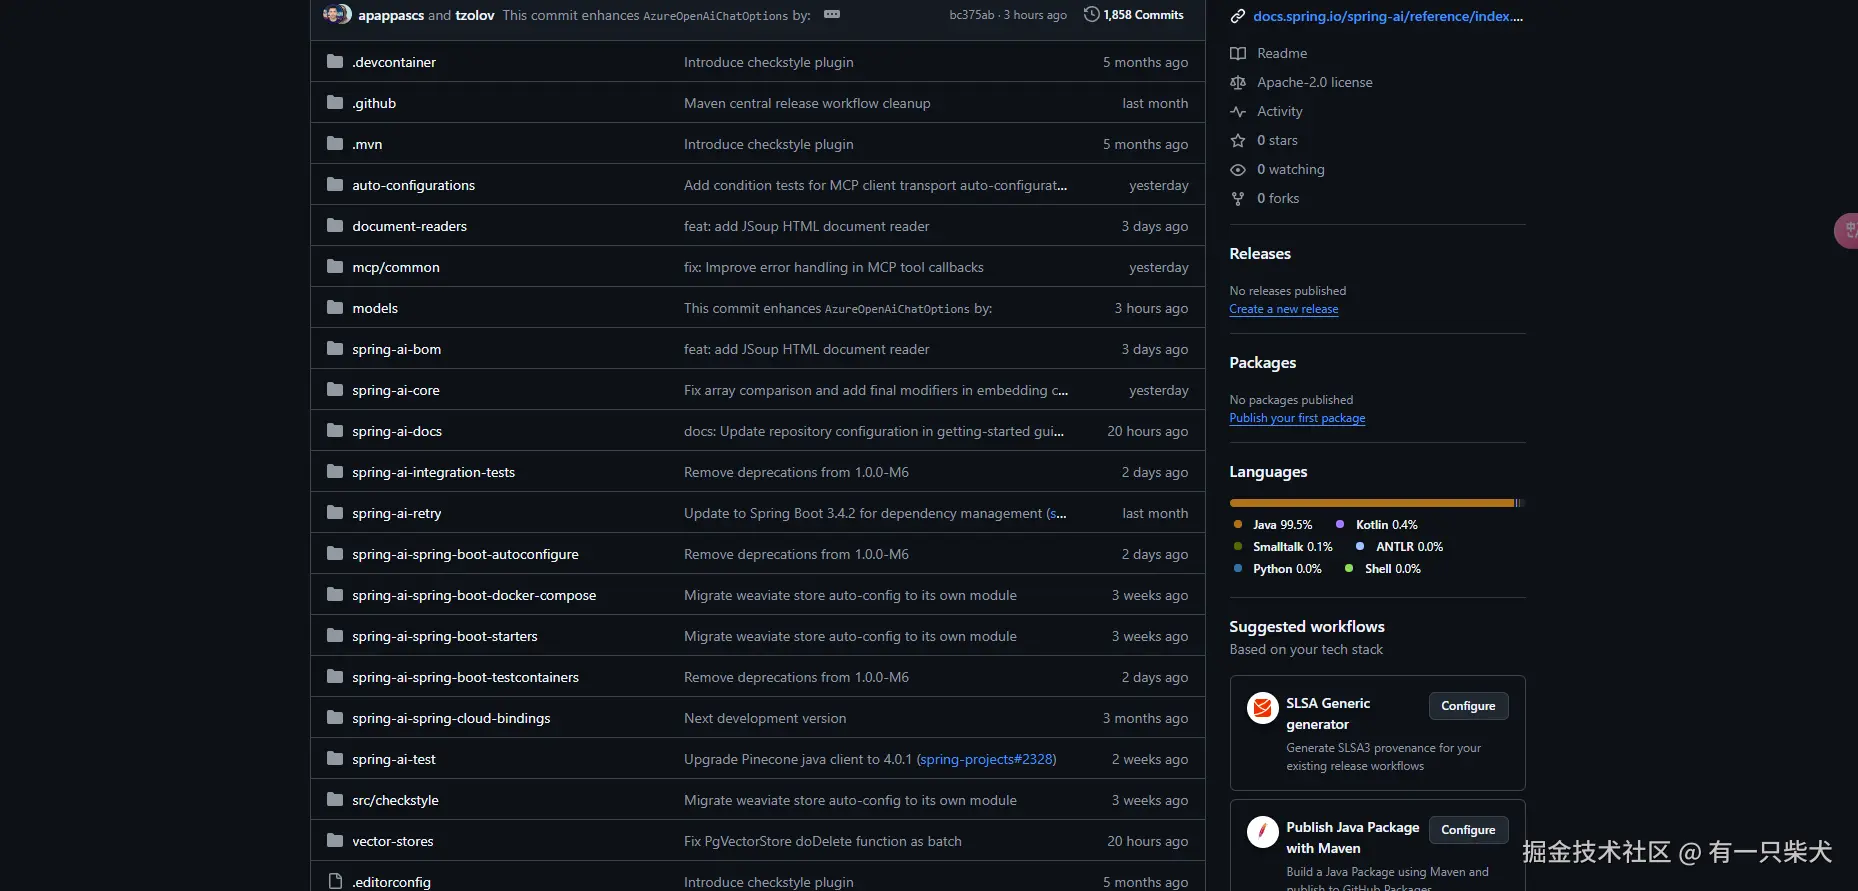
Task: Click the SLSA Generic generator workflow icon
Action: click(1263, 708)
